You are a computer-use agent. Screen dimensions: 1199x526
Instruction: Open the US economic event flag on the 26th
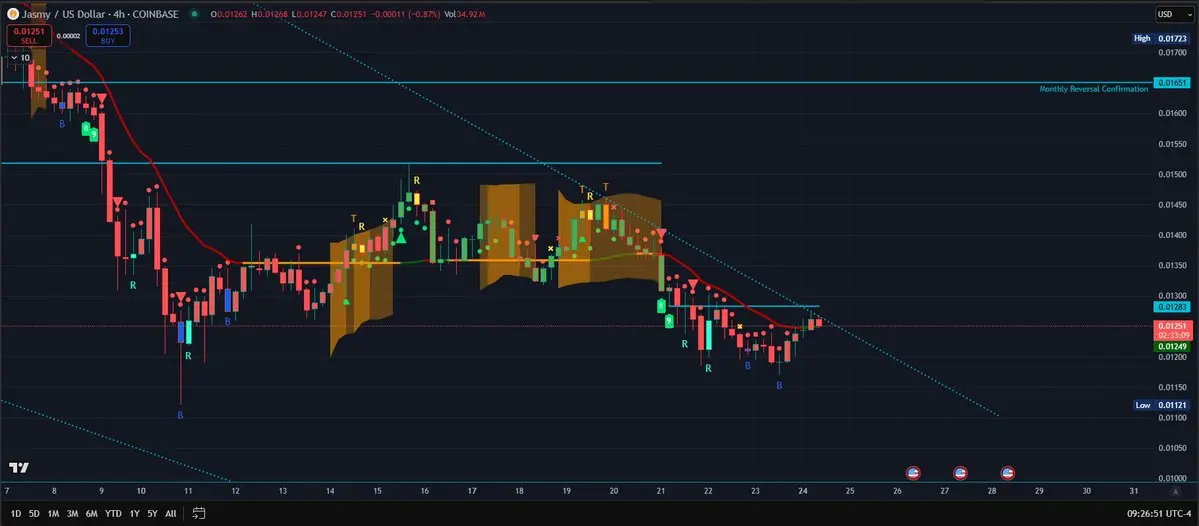point(913,472)
